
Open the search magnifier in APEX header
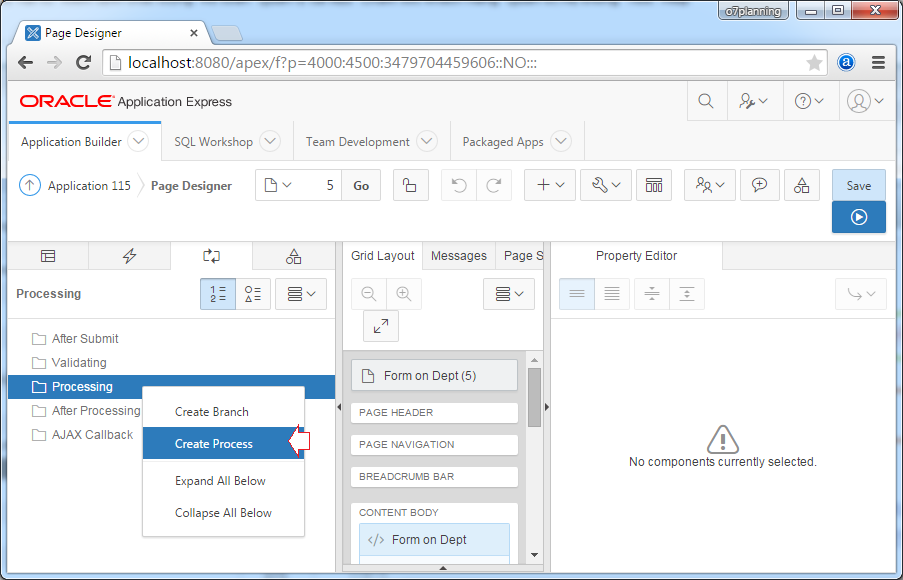[705, 101]
